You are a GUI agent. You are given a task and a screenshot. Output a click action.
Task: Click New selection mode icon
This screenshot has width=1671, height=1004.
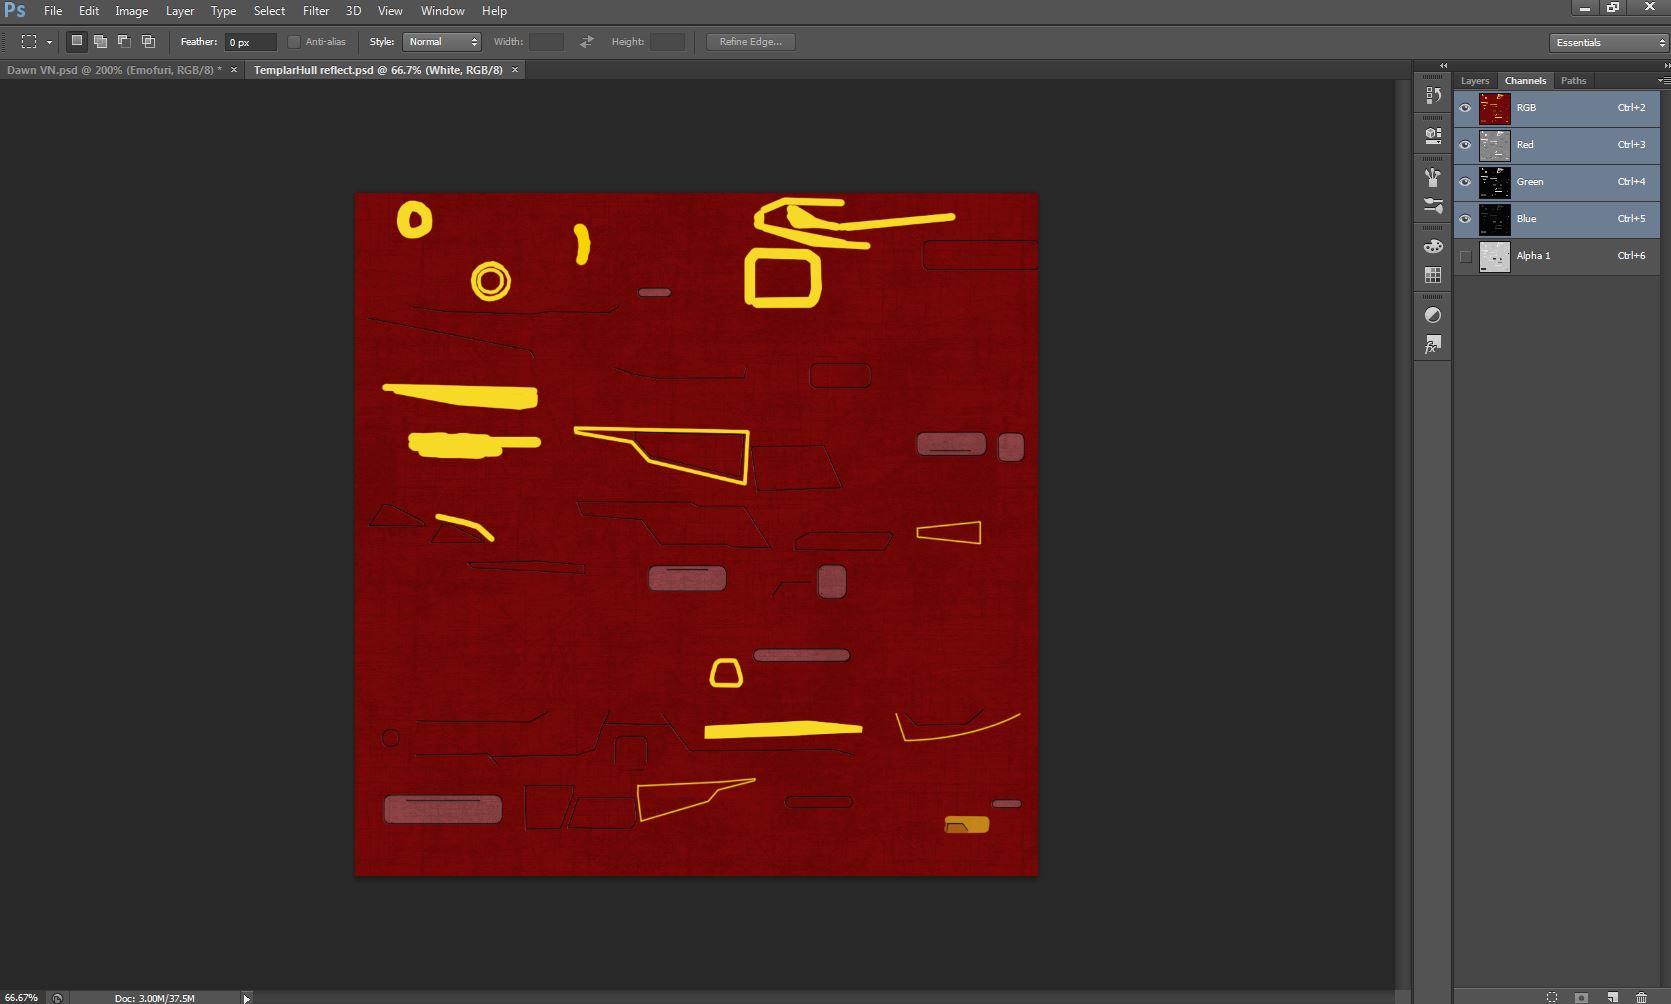(76, 41)
